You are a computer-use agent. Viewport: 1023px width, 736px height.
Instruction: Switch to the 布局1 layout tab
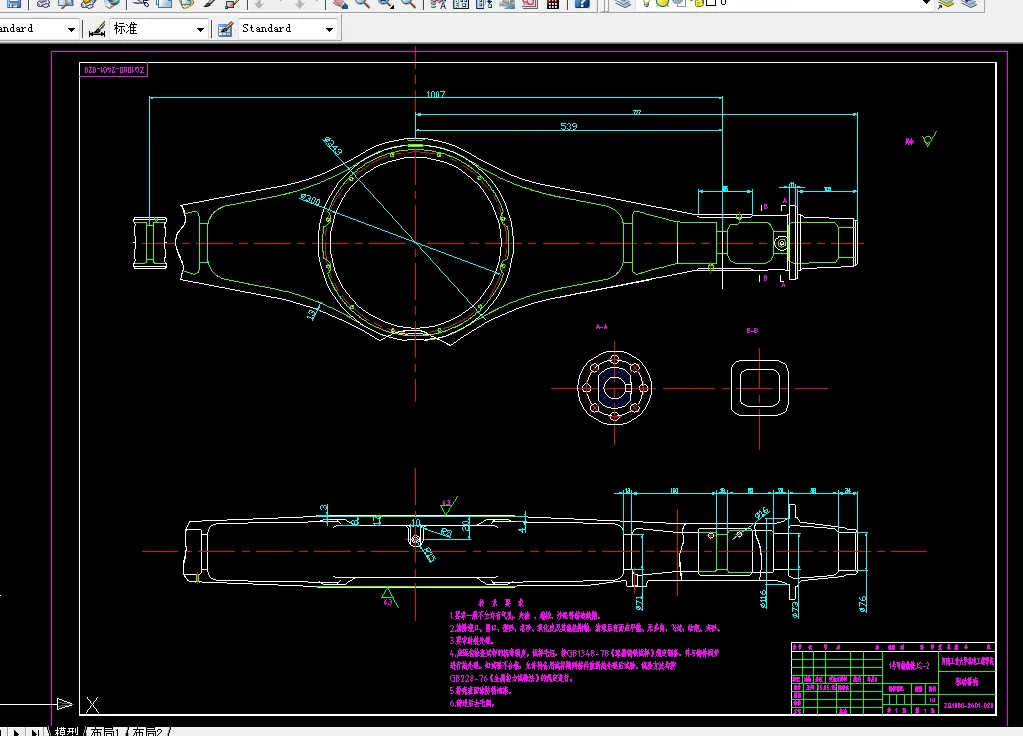(104, 731)
